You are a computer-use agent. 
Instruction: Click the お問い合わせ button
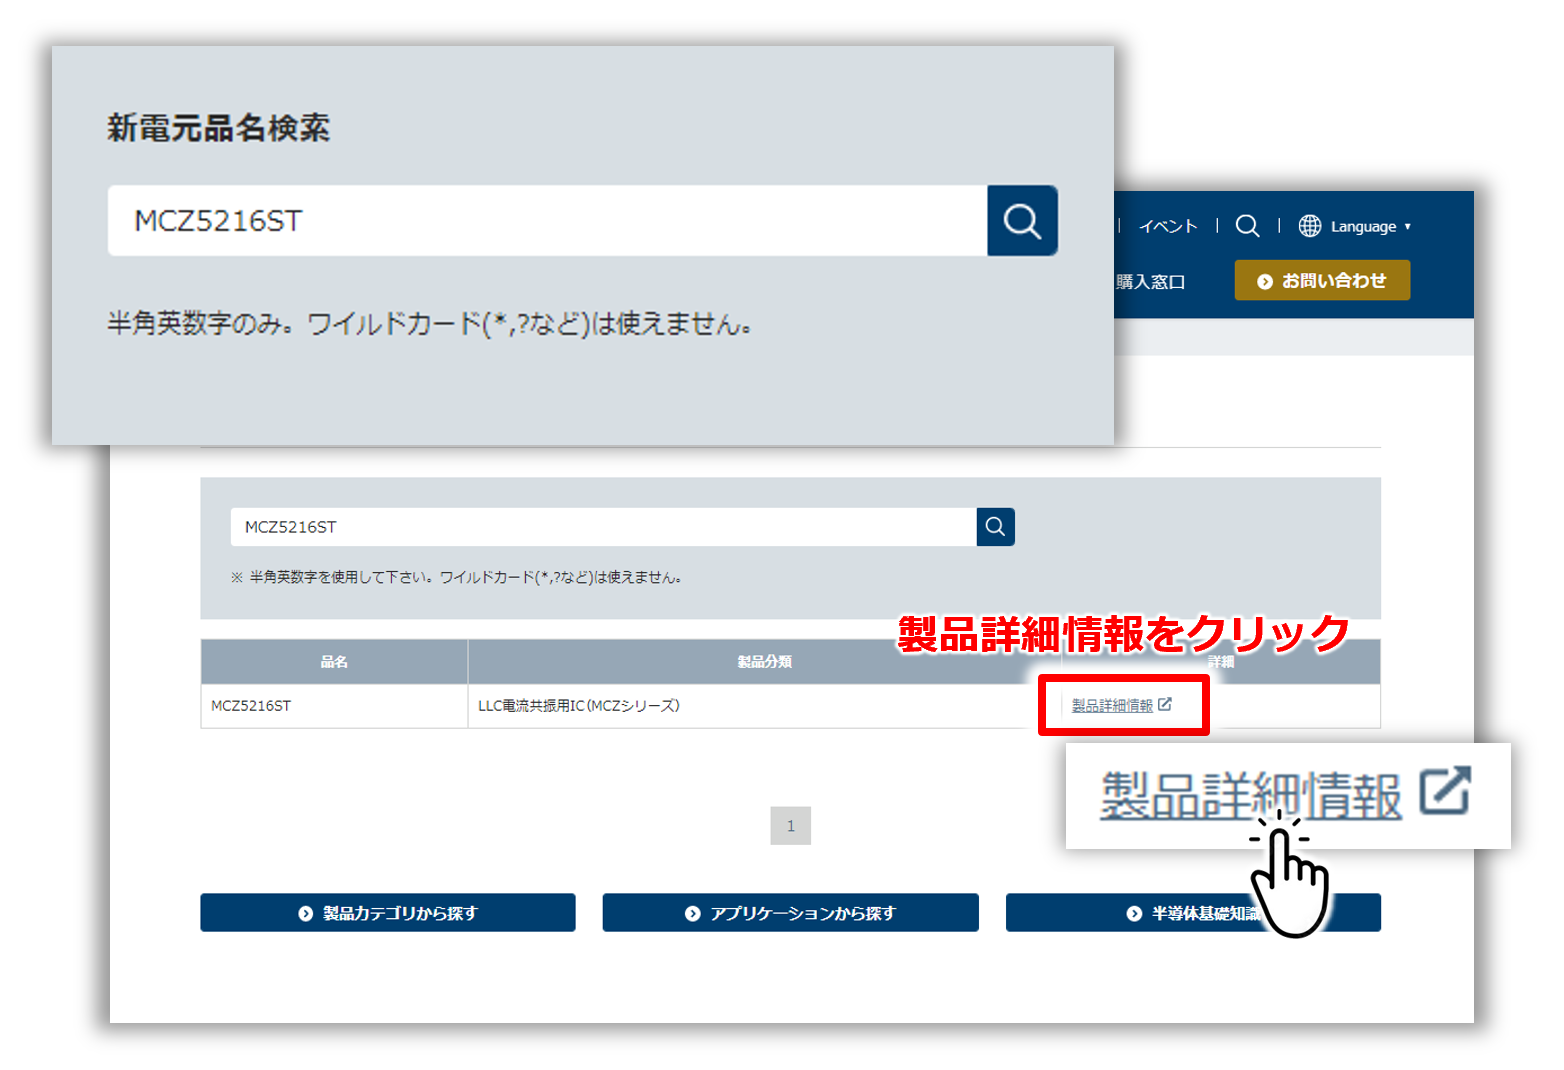[1322, 280]
